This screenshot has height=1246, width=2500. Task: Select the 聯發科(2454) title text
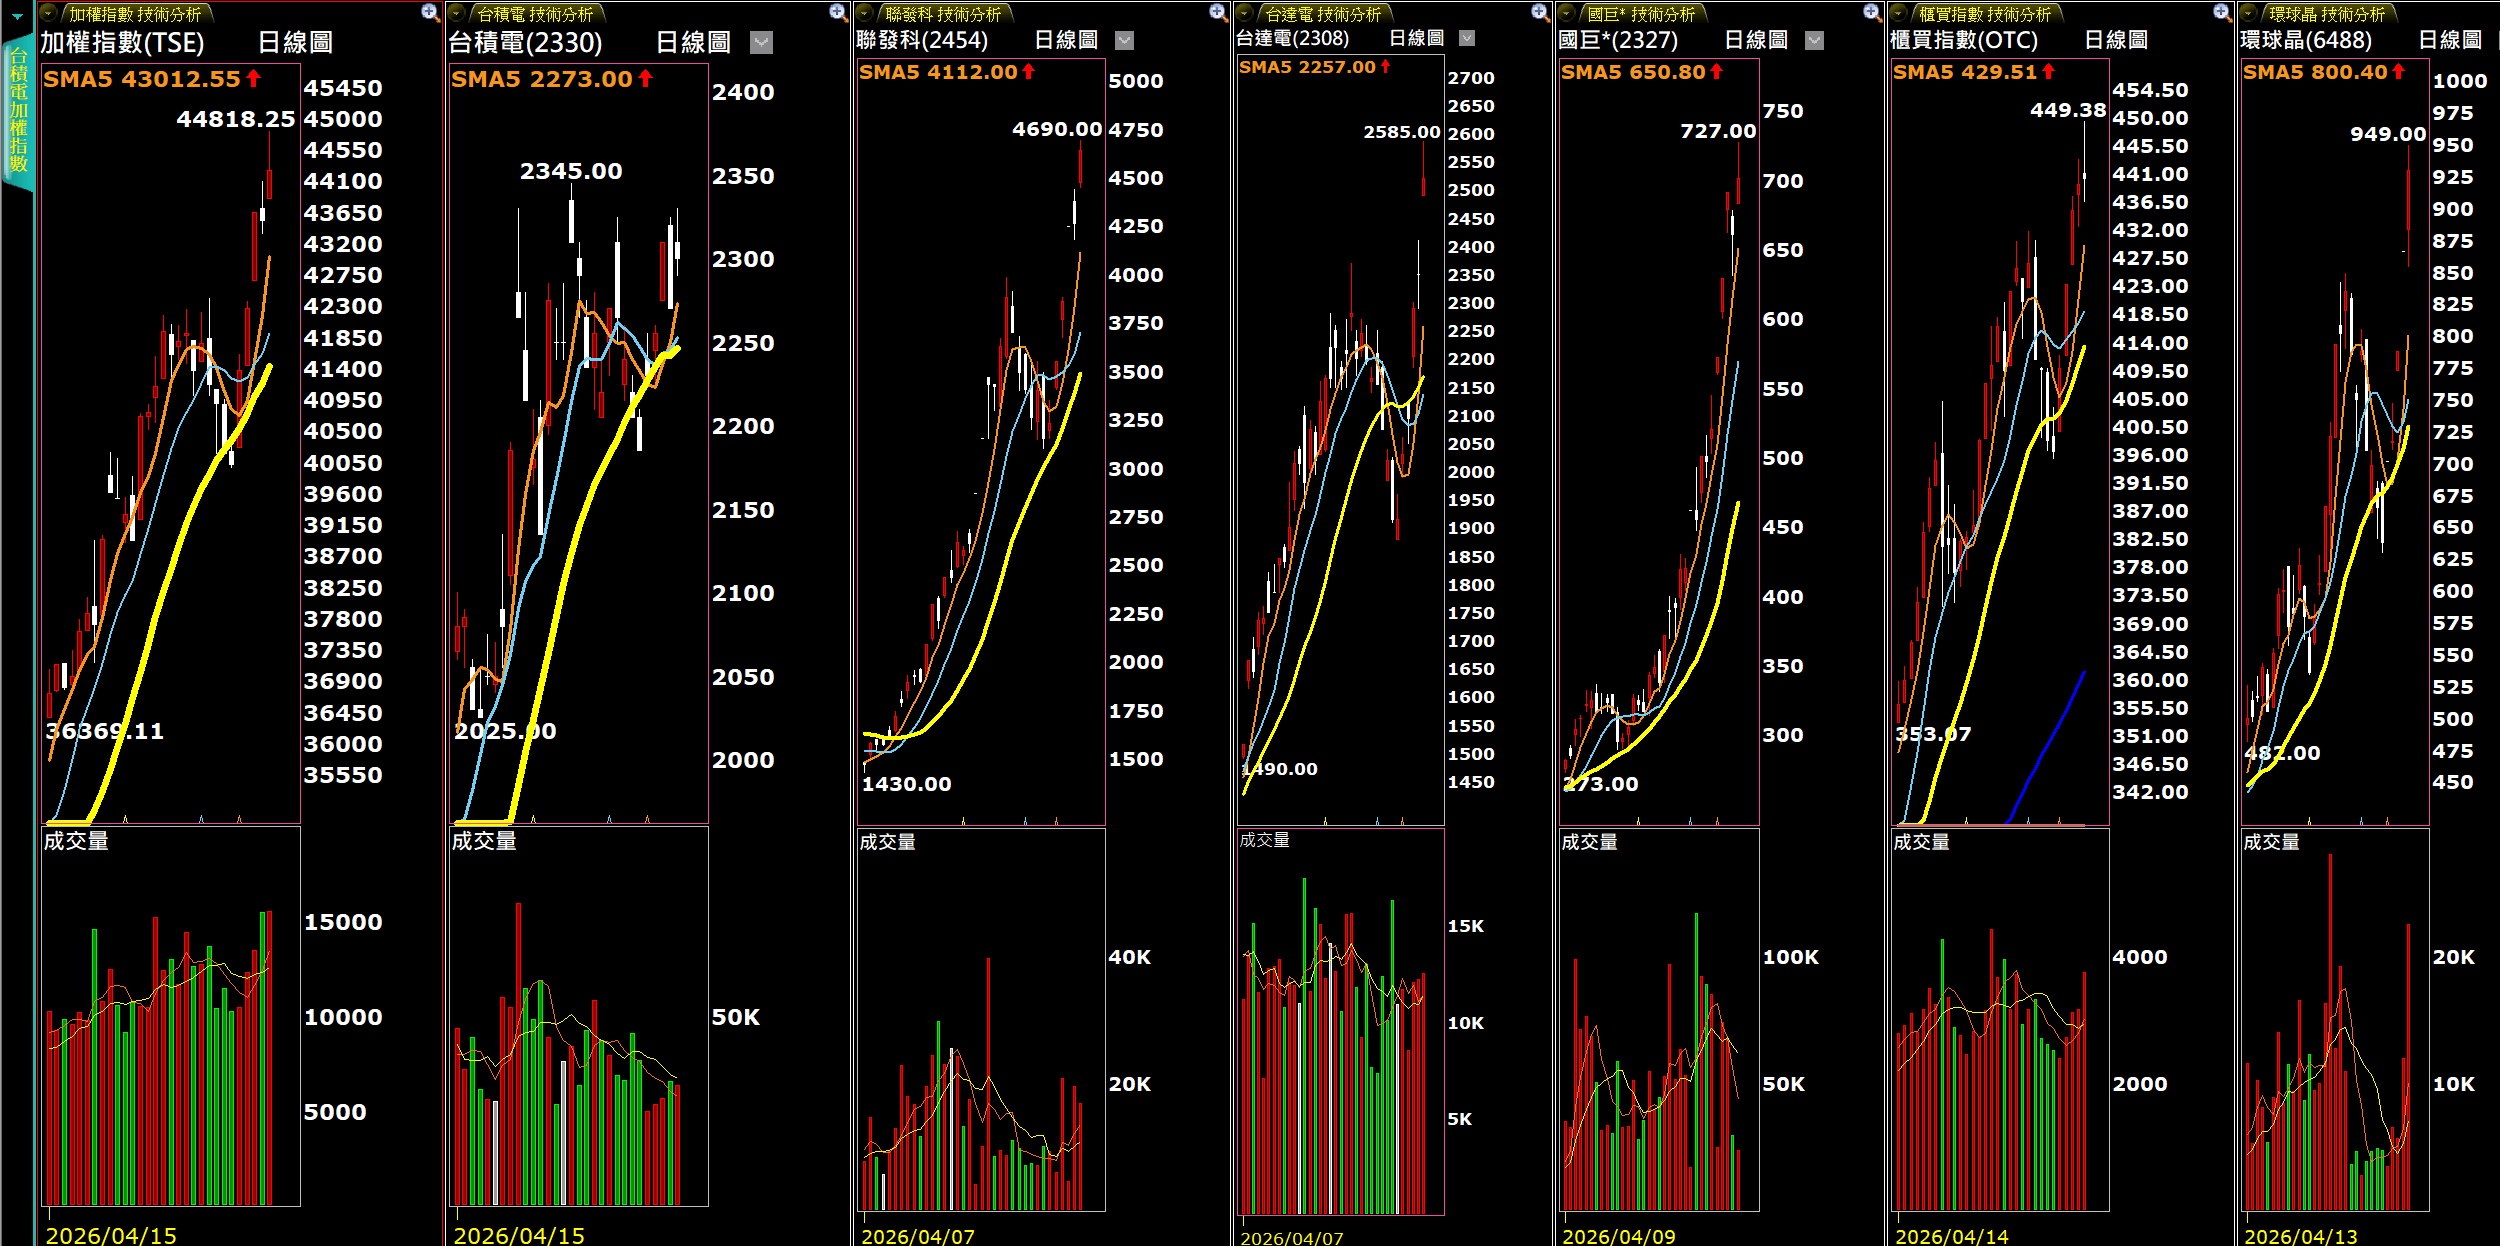pyautogui.click(x=922, y=40)
